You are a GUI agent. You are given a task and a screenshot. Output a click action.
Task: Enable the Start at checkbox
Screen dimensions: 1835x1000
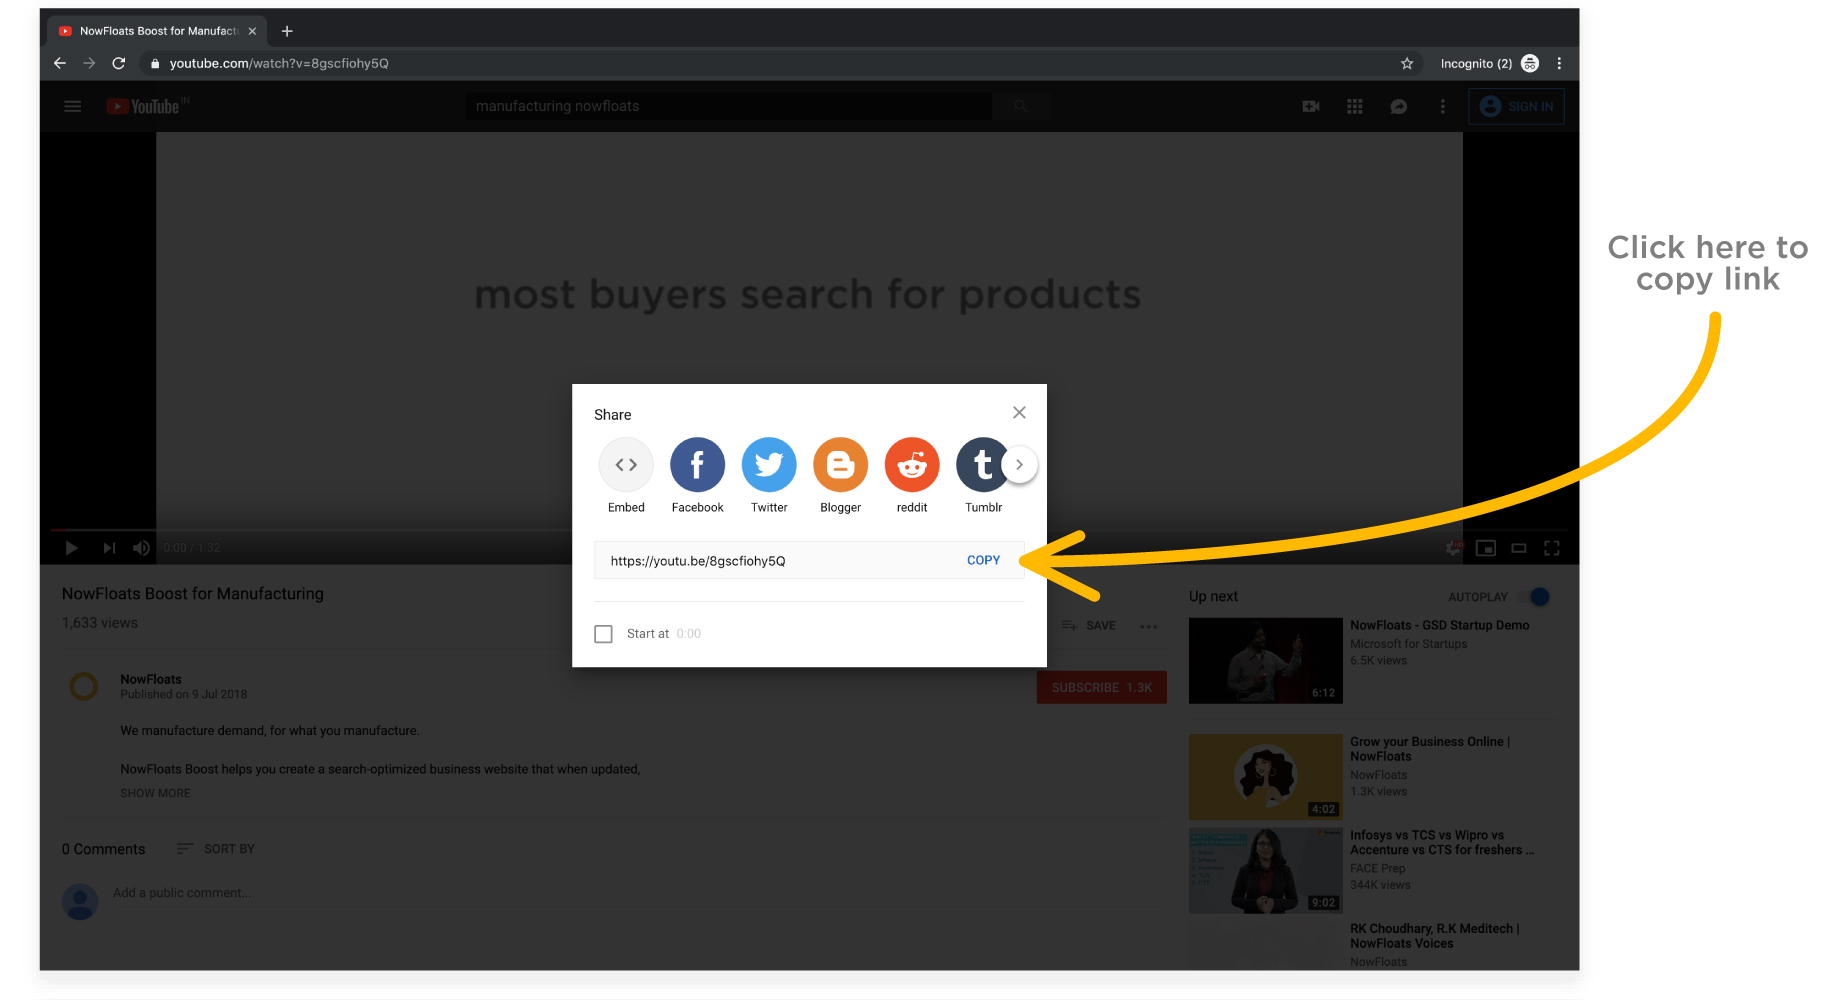click(603, 634)
